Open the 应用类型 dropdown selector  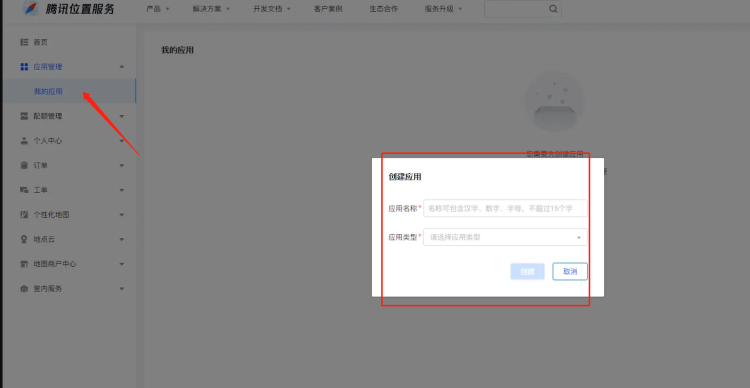[x=505, y=237]
